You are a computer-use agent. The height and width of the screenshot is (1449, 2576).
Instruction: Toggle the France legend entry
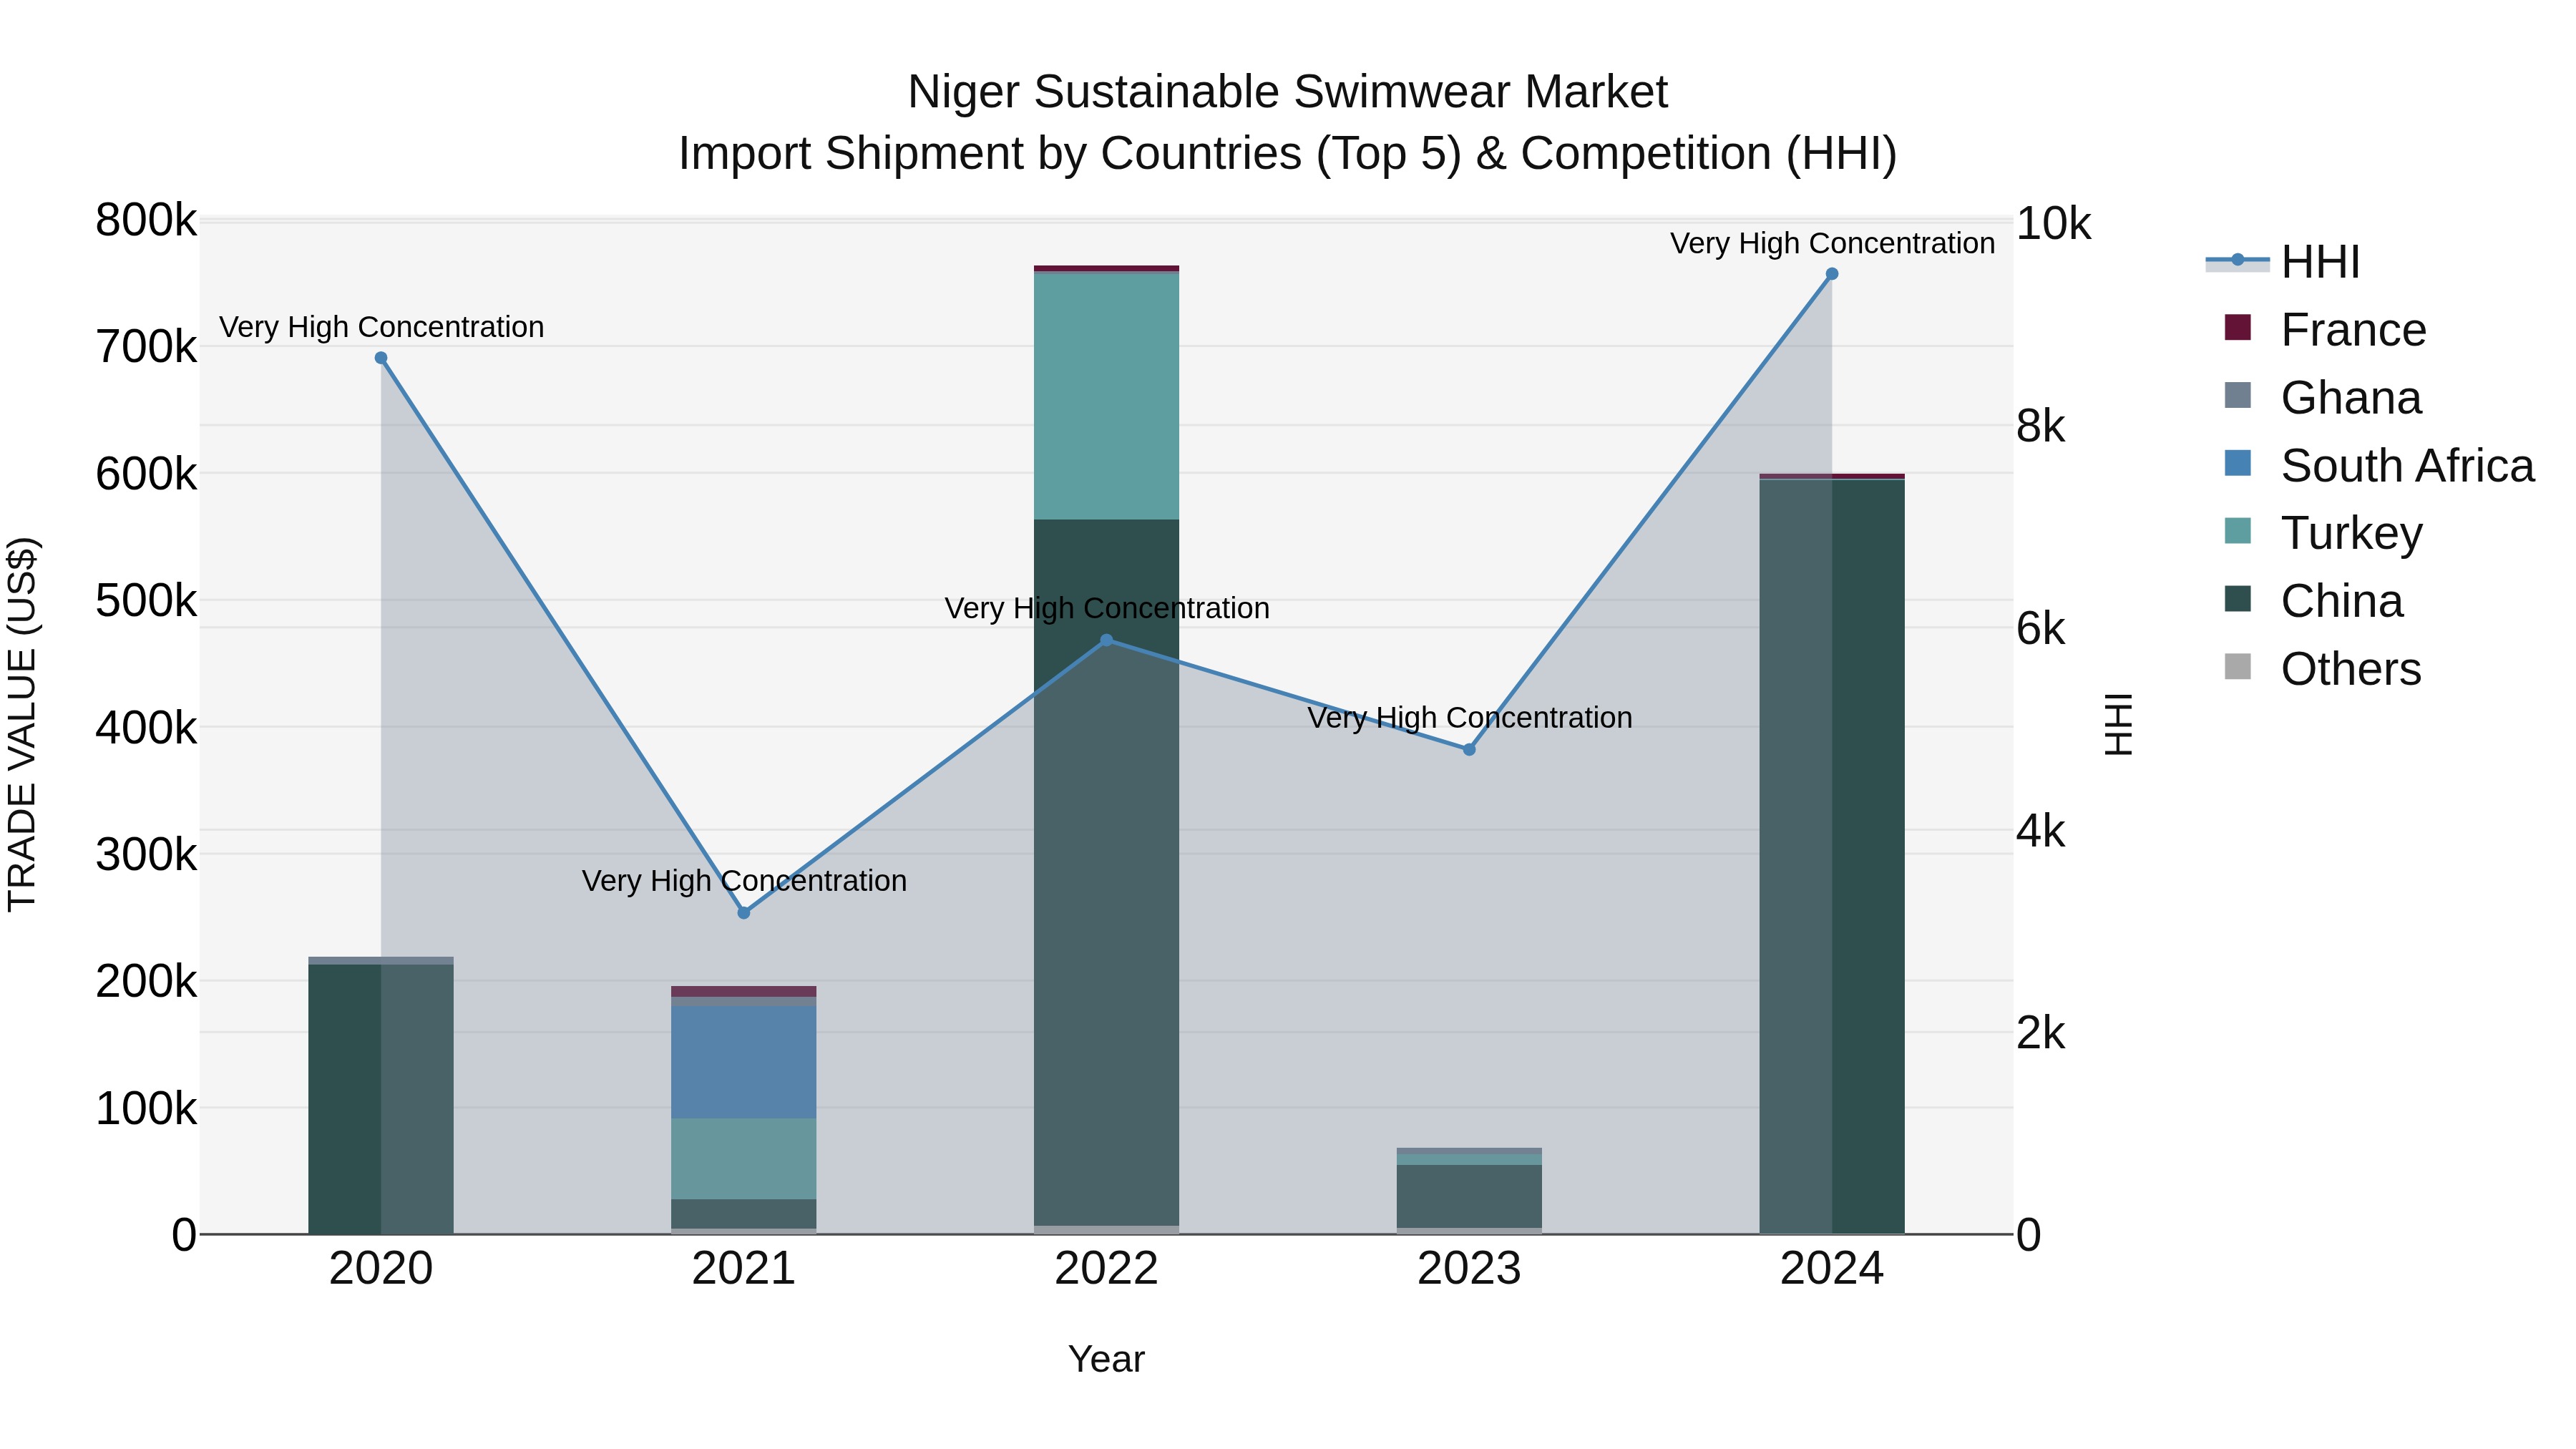coord(2326,330)
